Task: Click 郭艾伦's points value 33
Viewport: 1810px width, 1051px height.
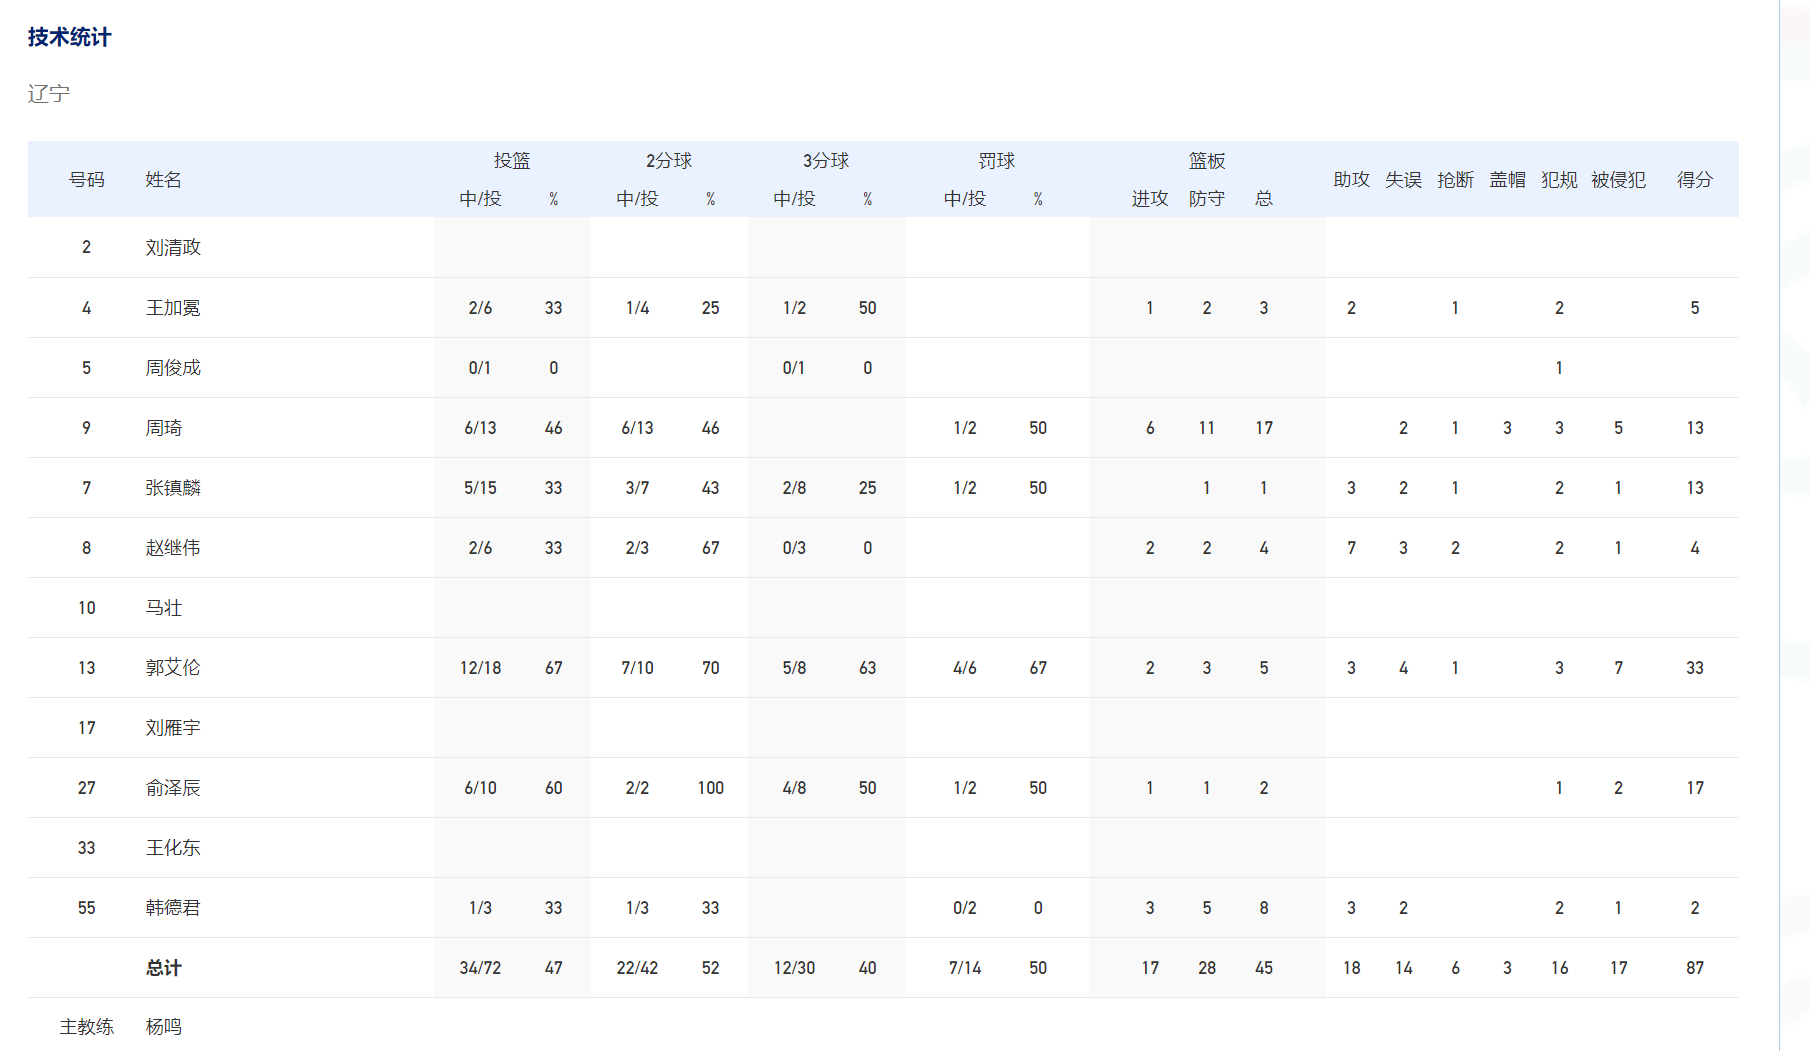Action: (1695, 668)
